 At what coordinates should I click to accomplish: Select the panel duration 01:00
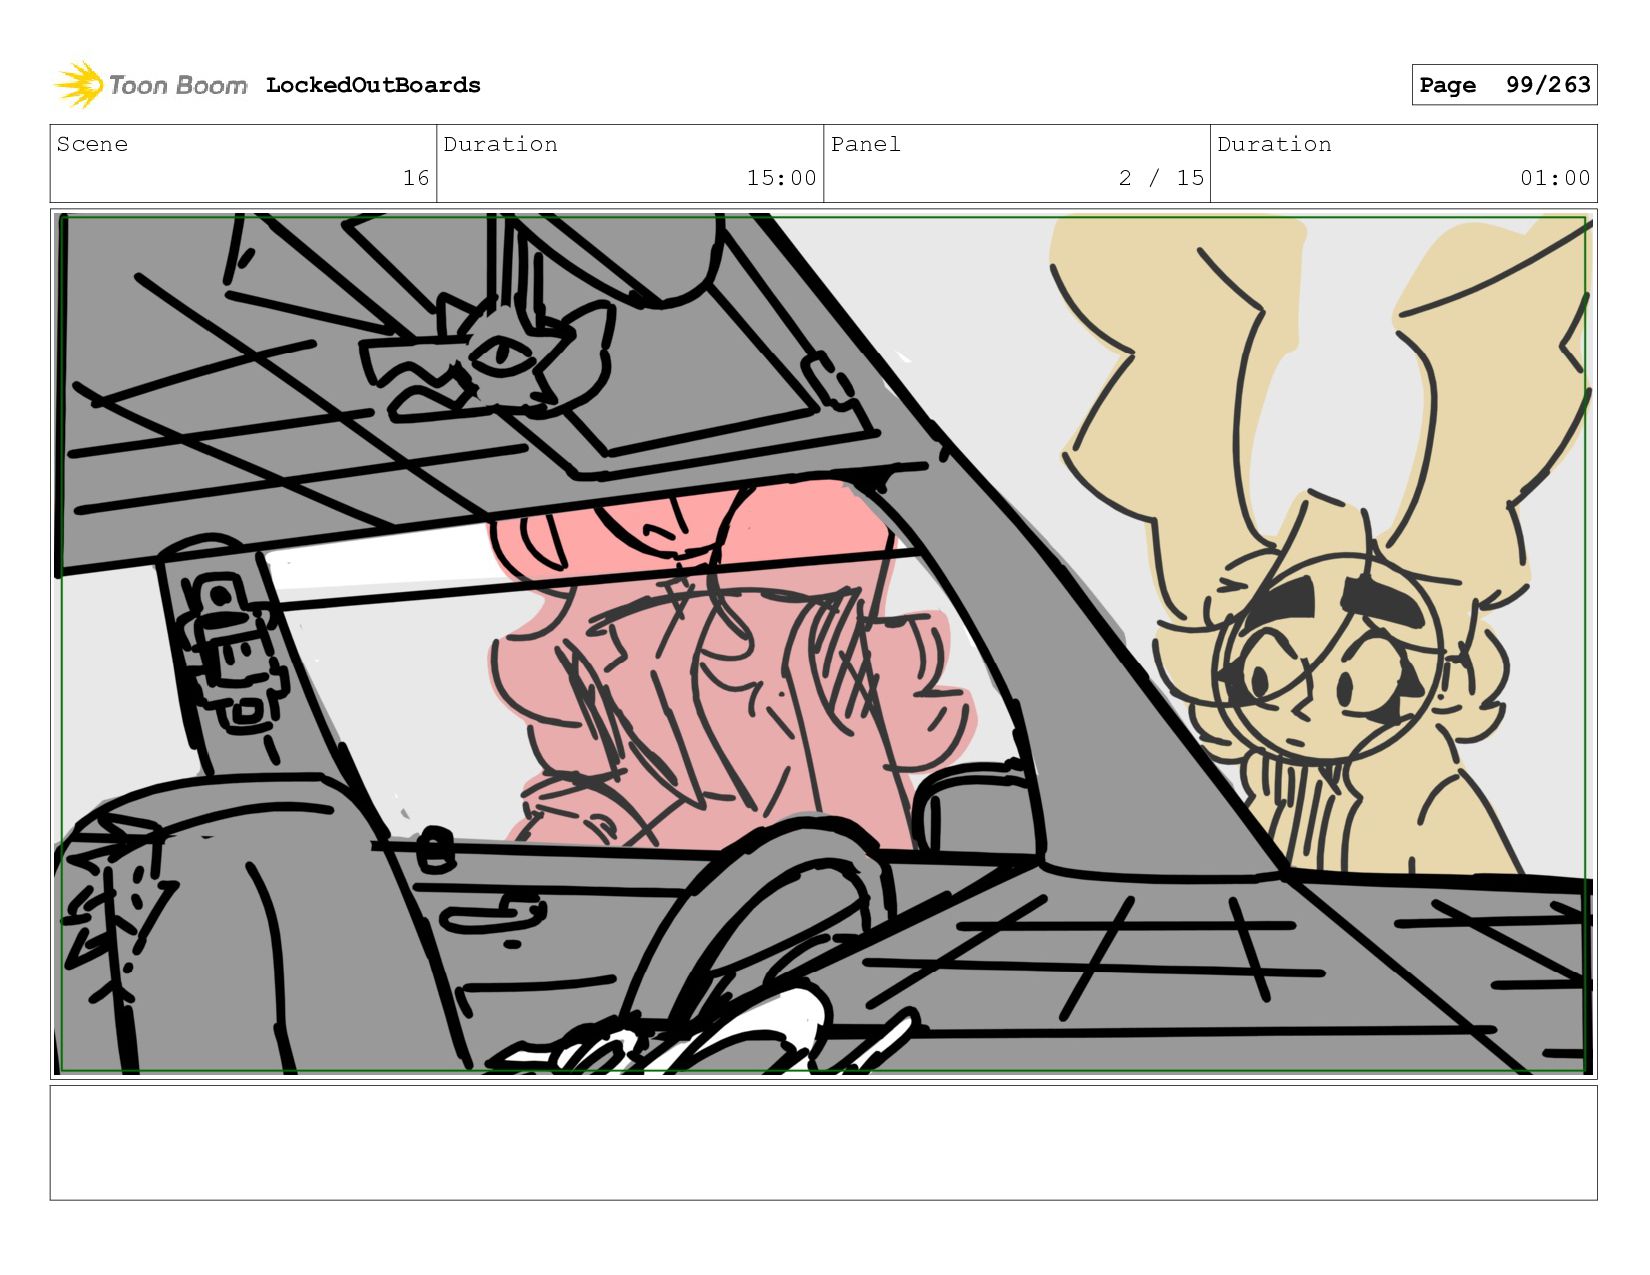point(1555,178)
